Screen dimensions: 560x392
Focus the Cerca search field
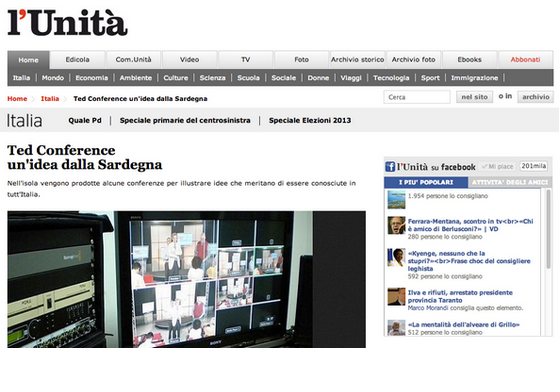tap(417, 97)
